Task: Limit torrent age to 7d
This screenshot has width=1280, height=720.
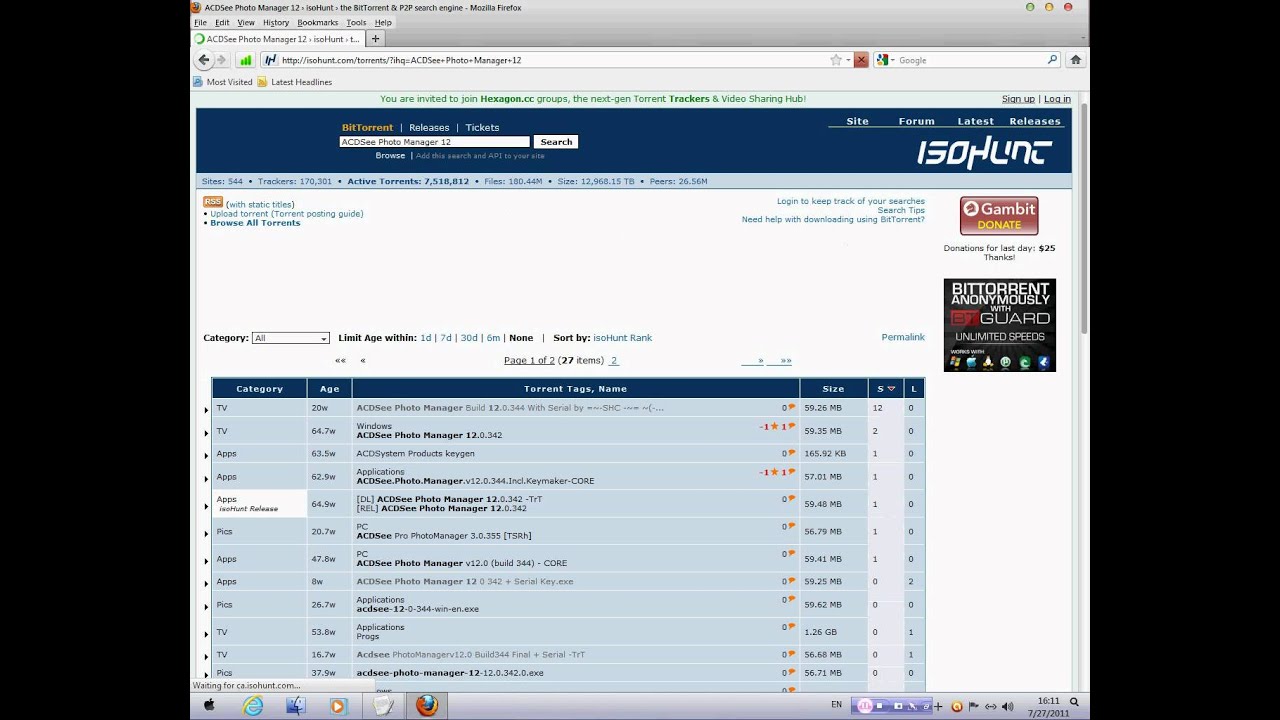Action: click(446, 338)
